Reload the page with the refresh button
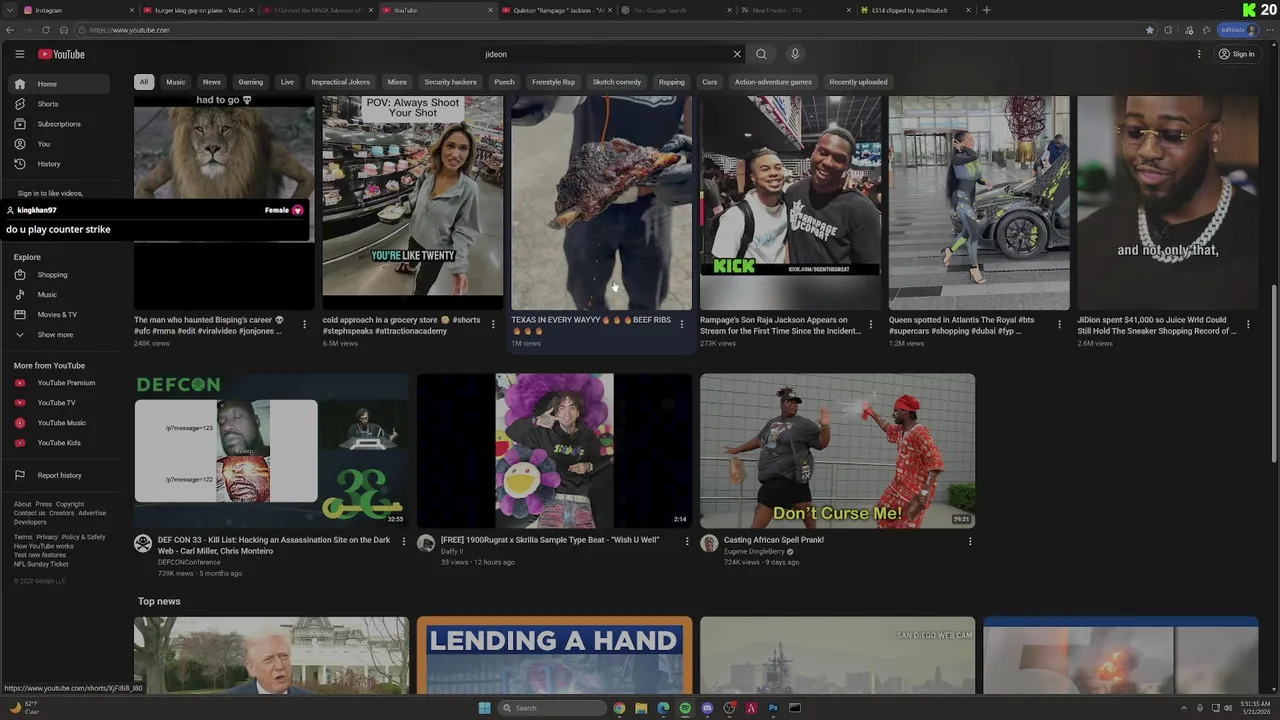The image size is (1280, 720). [45, 30]
